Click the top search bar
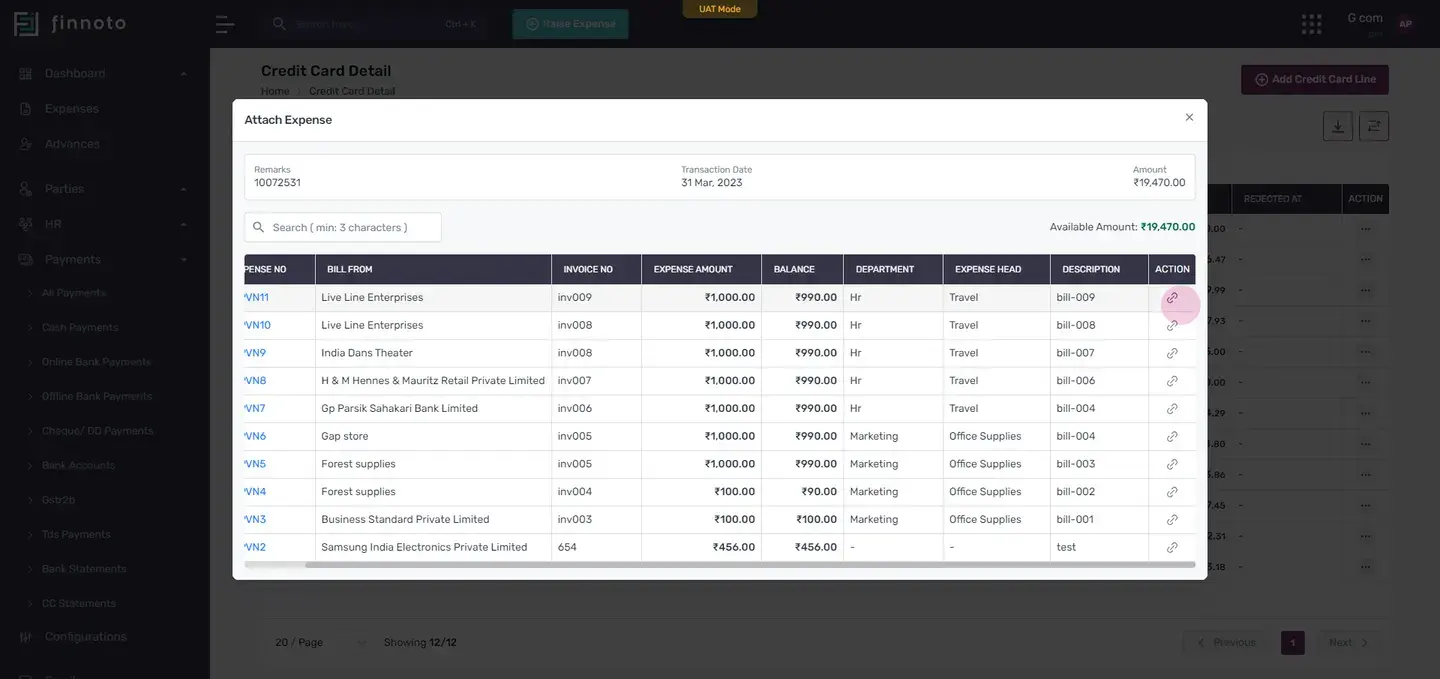The width and height of the screenshot is (1440, 679). pos(374,24)
